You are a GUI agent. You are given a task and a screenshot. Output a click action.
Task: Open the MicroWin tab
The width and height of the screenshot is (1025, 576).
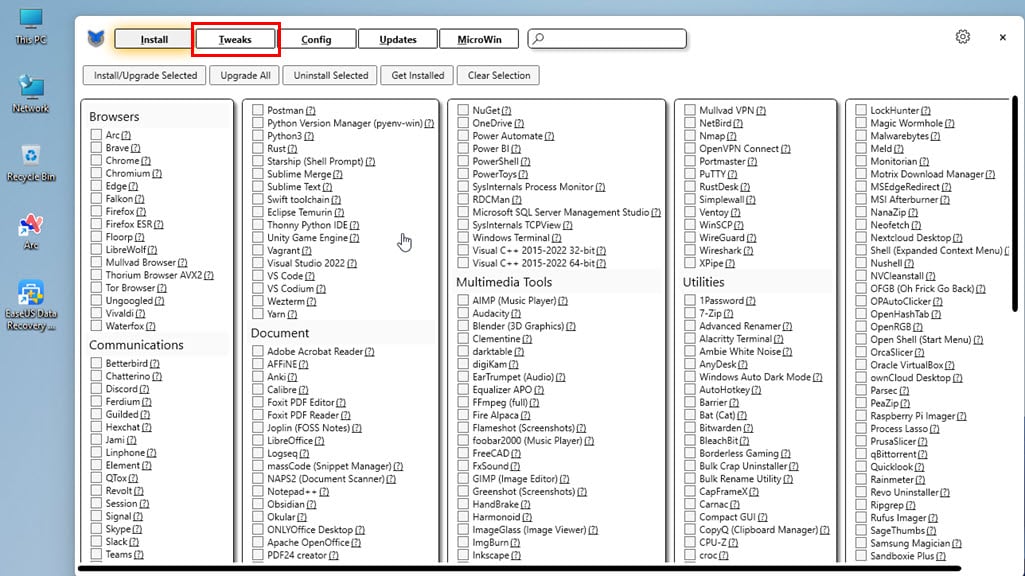[x=479, y=39]
